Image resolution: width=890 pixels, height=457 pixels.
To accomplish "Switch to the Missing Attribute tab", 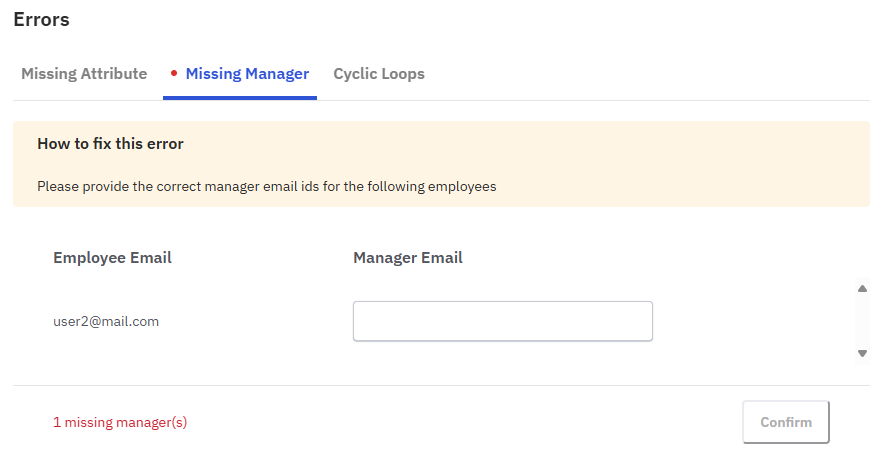I will 84,74.
